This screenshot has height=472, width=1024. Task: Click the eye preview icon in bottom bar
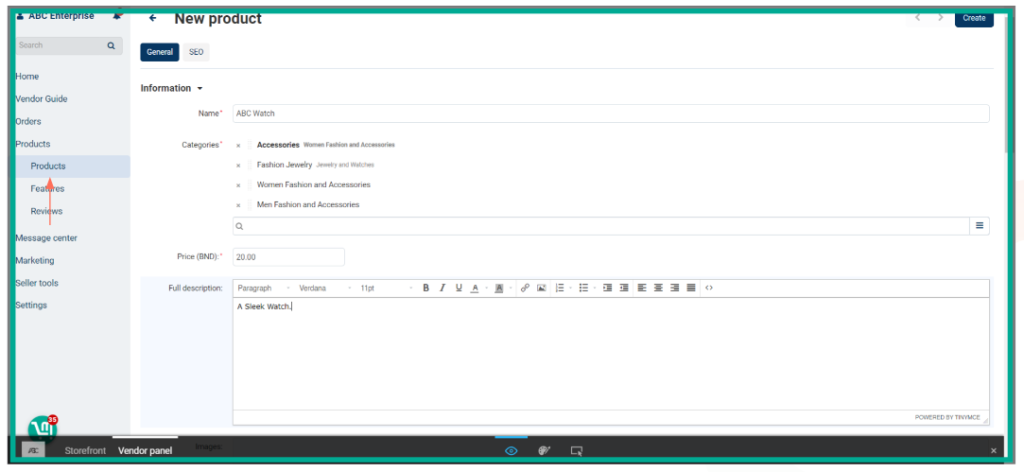pos(511,451)
